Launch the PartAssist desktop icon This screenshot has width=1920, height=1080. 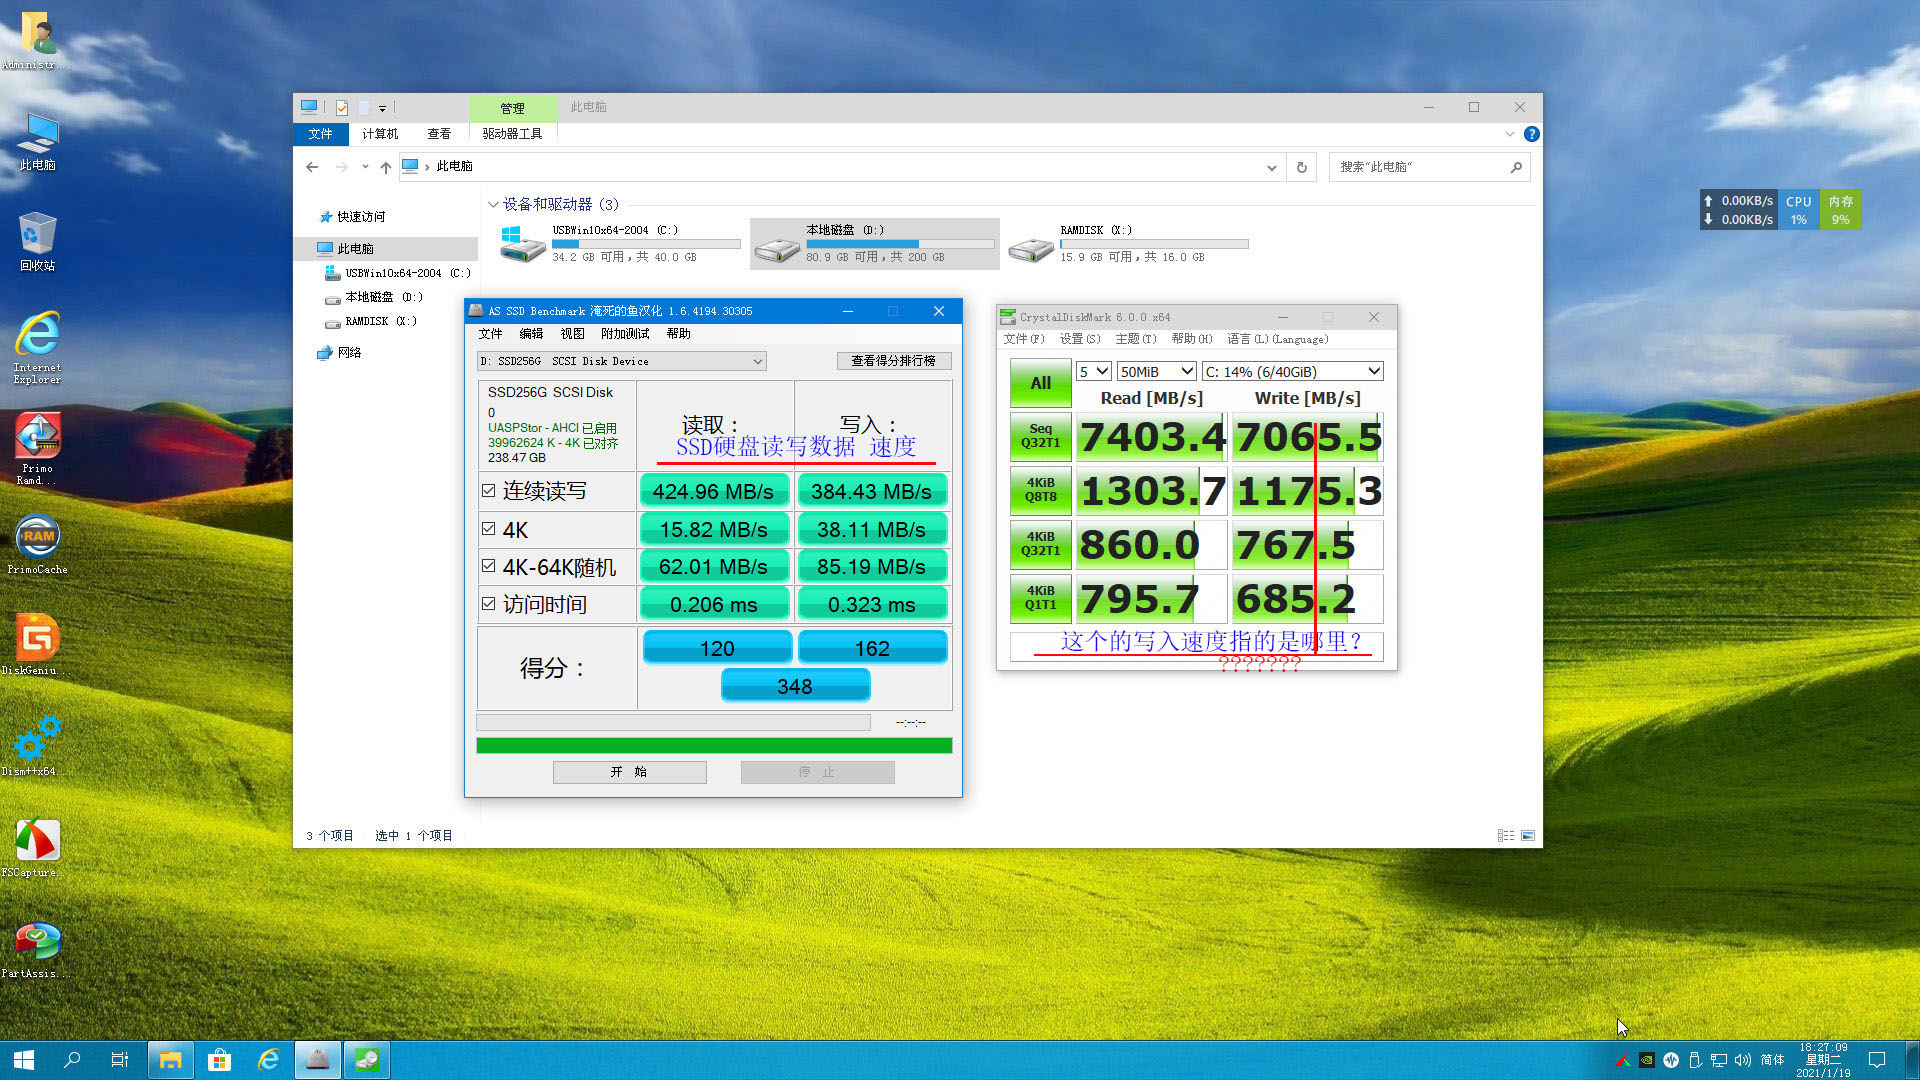tap(38, 949)
